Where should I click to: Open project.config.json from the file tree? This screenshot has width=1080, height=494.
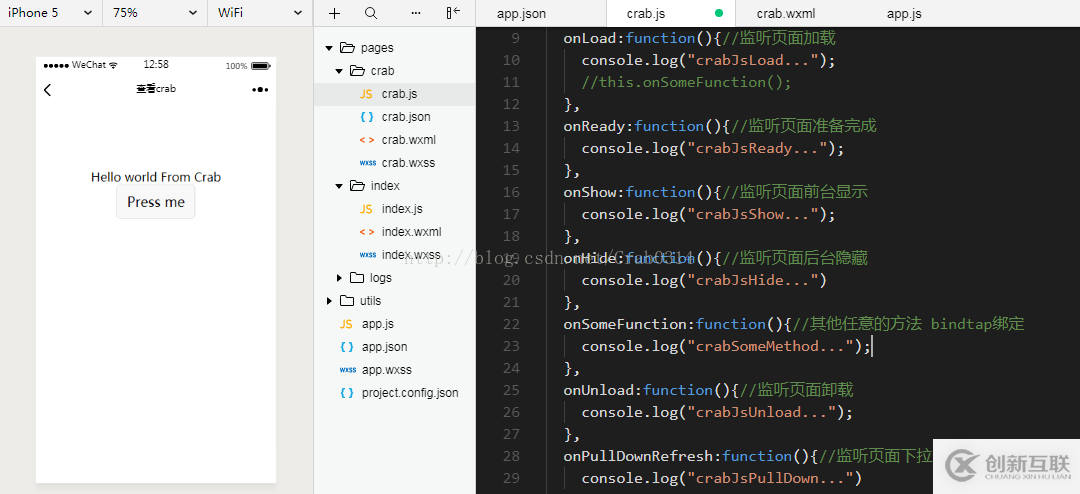point(410,393)
